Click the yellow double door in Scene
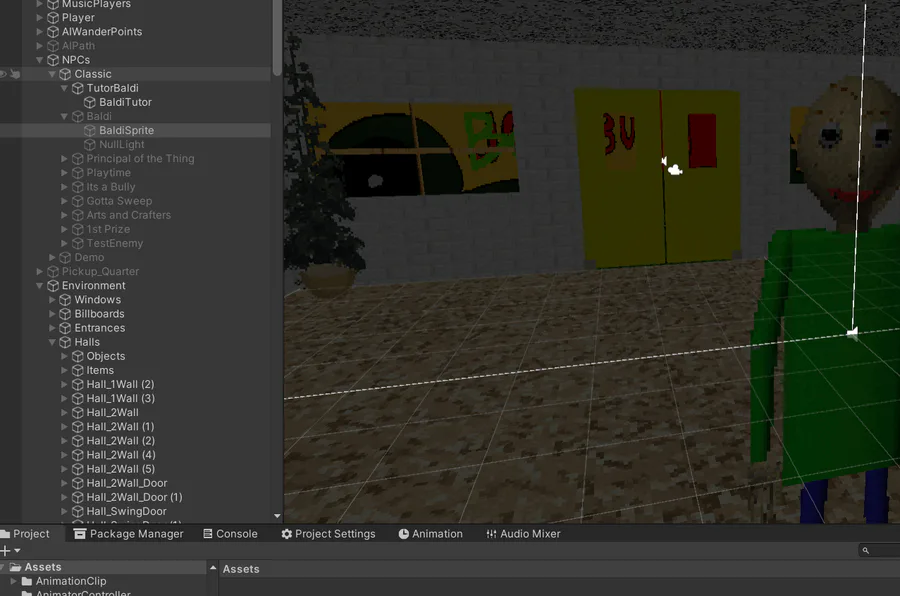The image size is (900, 596). (x=659, y=177)
